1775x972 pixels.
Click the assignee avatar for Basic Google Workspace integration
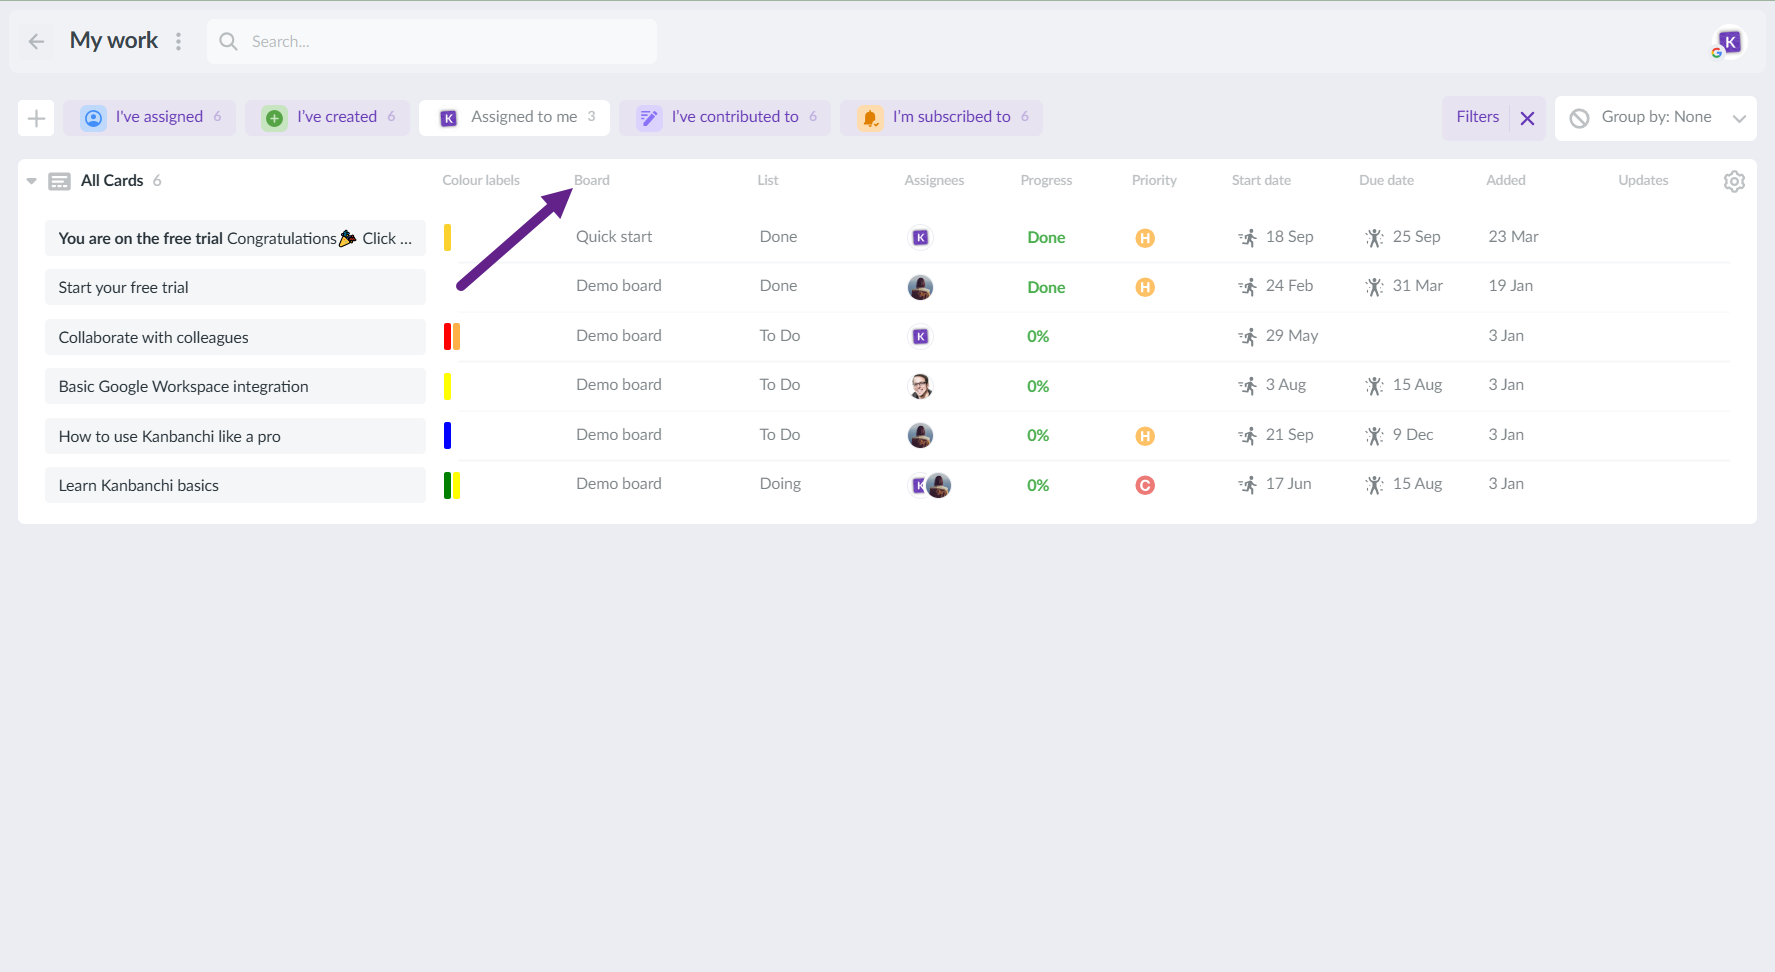point(920,386)
